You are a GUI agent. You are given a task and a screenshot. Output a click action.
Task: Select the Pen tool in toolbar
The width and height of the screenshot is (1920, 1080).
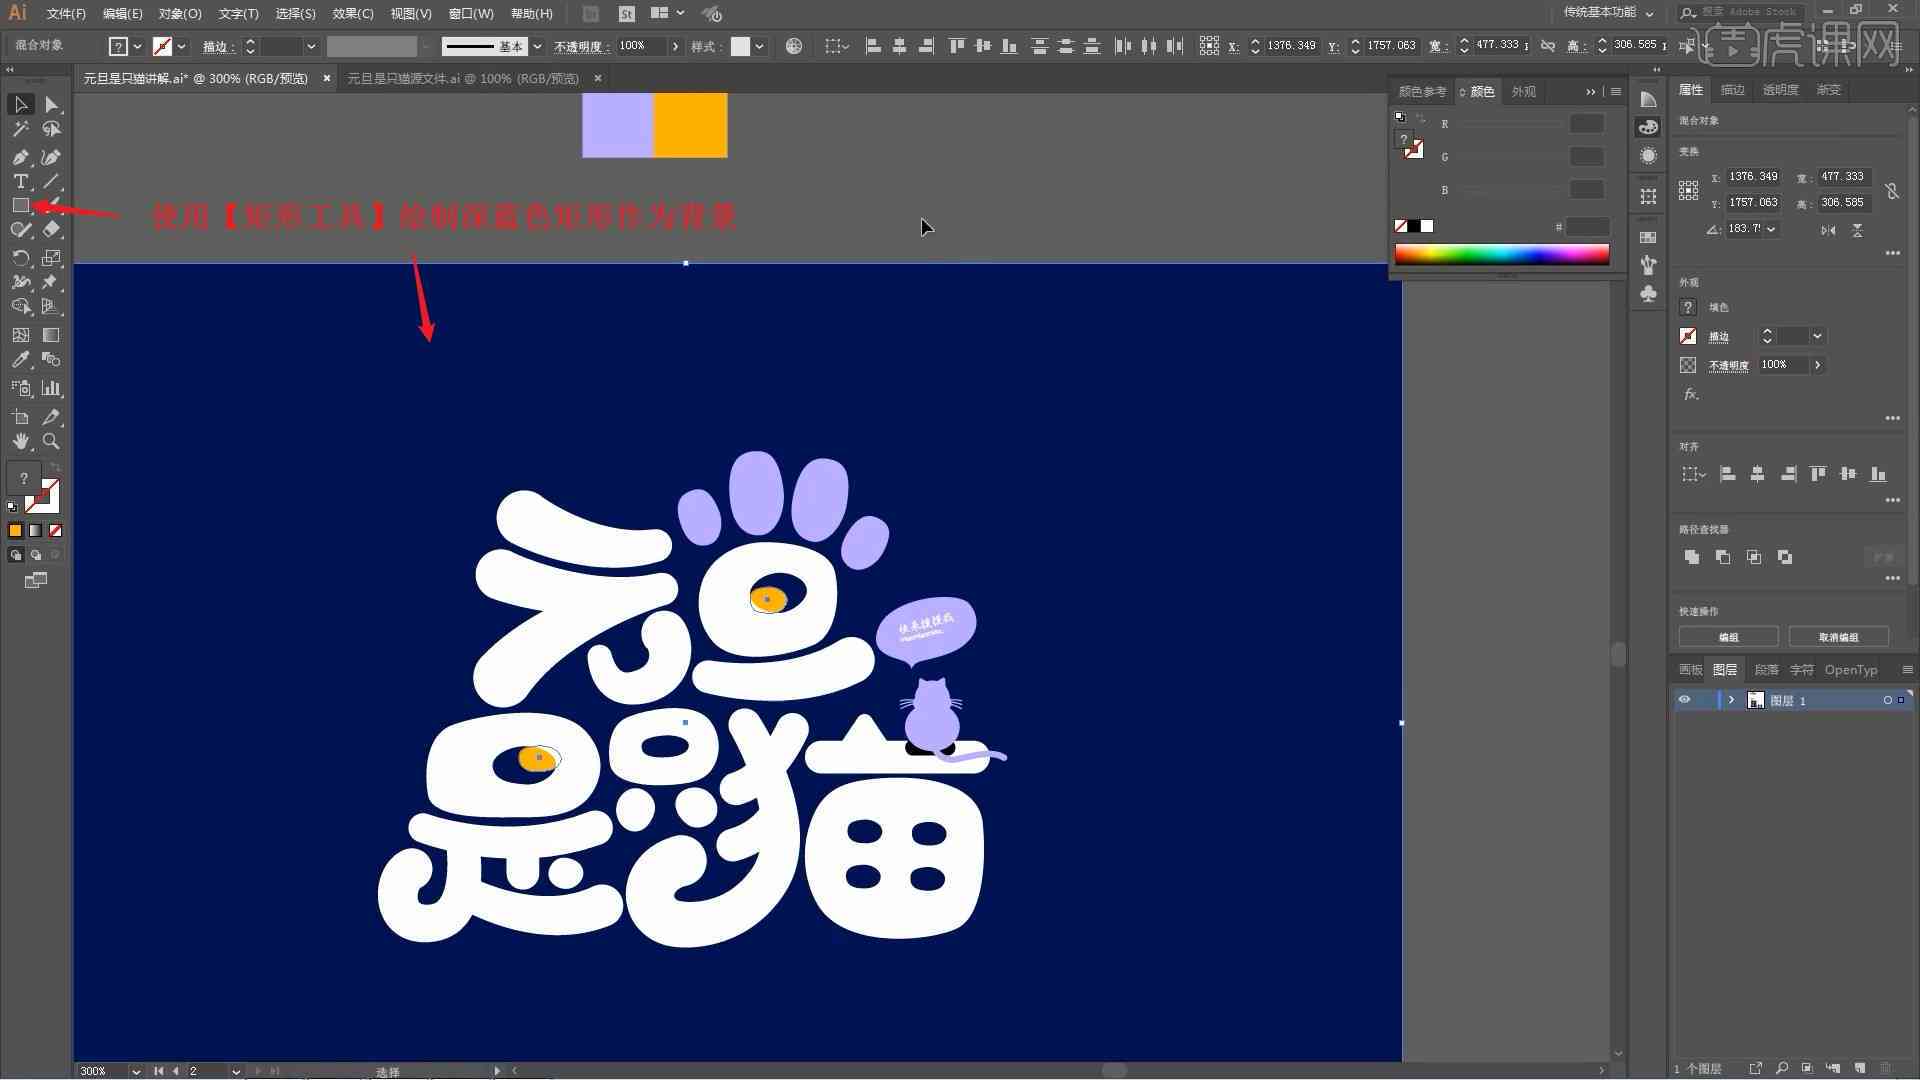point(20,154)
